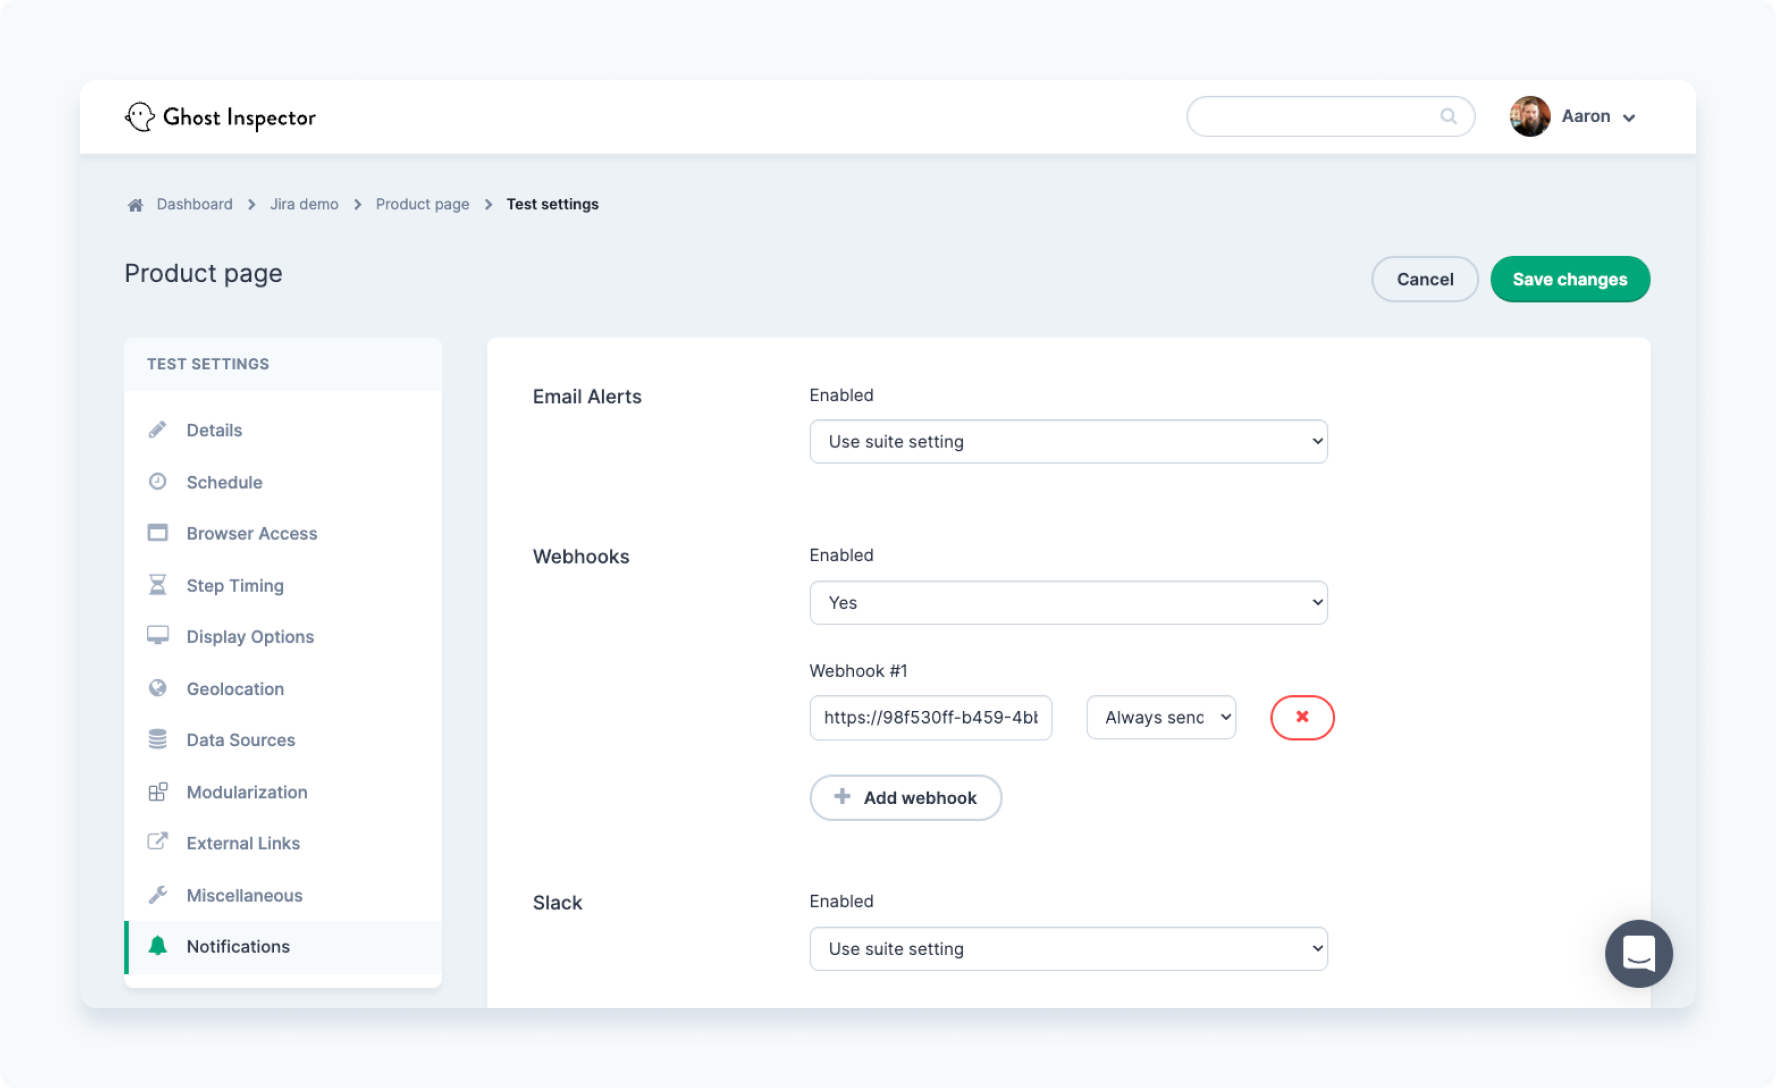Select the Details pencil icon
Image resolution: width=1776 pixels, height=1088 pixels.
157,429
